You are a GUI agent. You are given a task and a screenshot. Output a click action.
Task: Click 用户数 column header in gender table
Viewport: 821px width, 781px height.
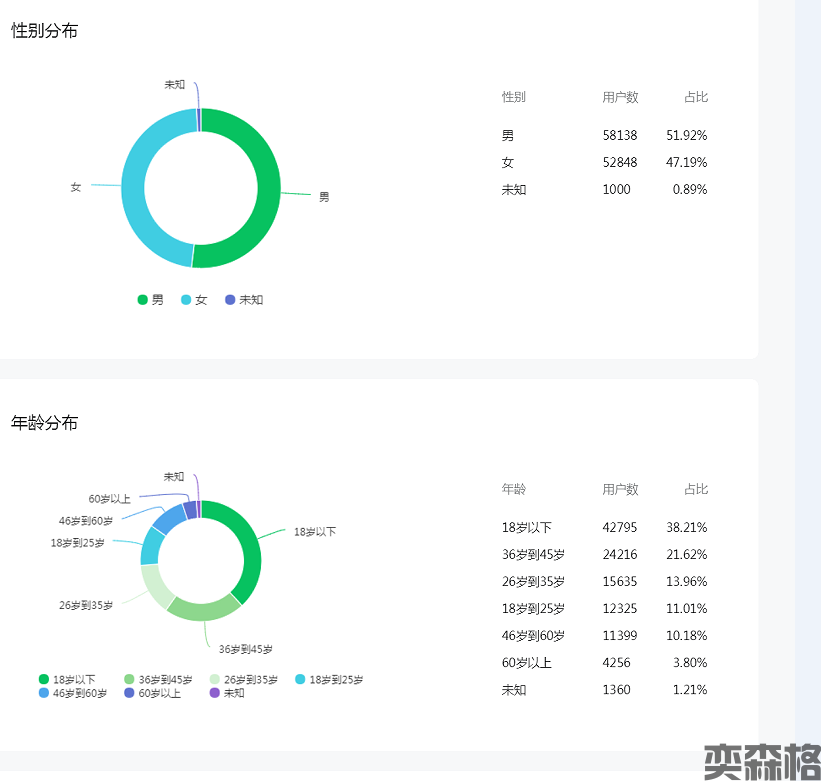click(620, 97)
